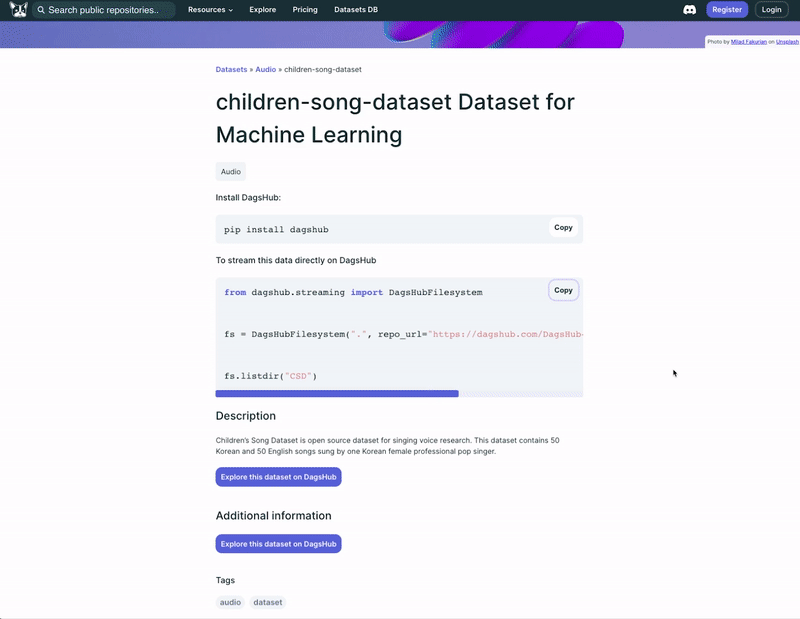Copy the DagsHubFilesystem streaming code
This screenshot has width=800, height=619.
pos(563,290)
